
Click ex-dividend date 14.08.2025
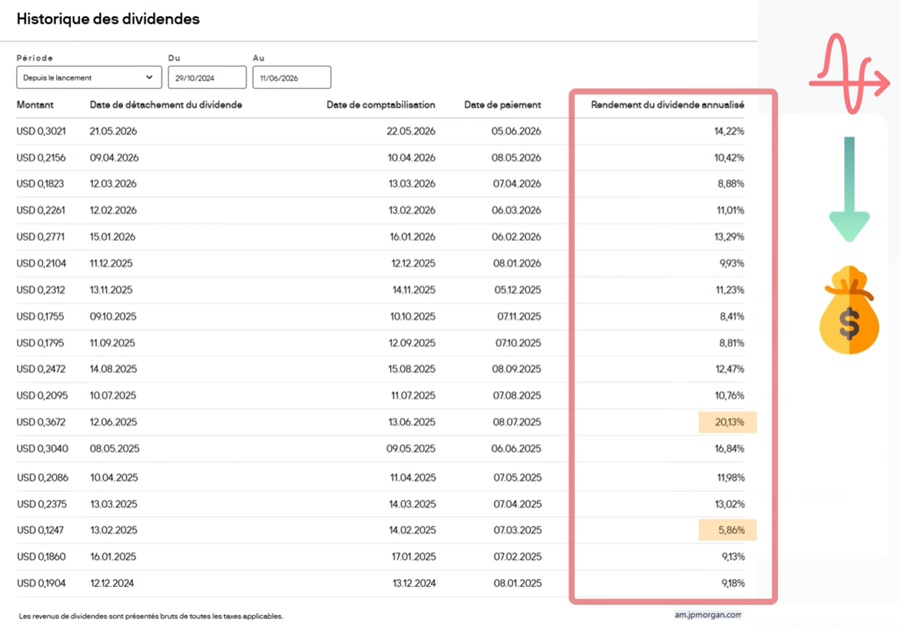point(113,369)
